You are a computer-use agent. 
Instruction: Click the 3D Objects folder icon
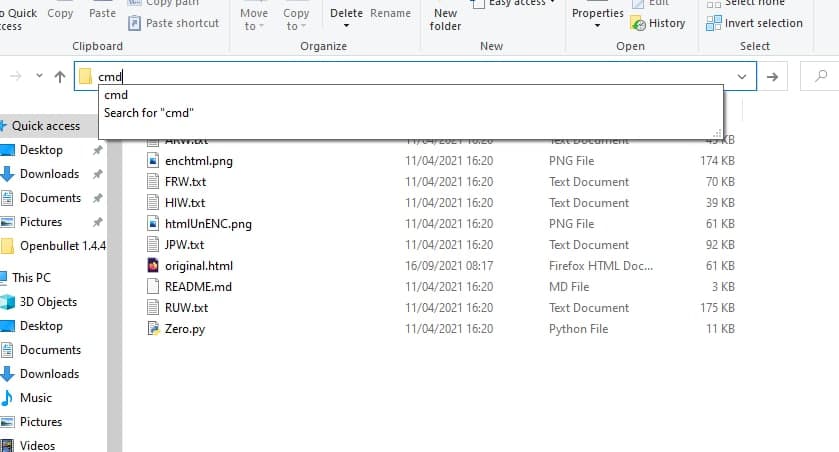point(9,302)
